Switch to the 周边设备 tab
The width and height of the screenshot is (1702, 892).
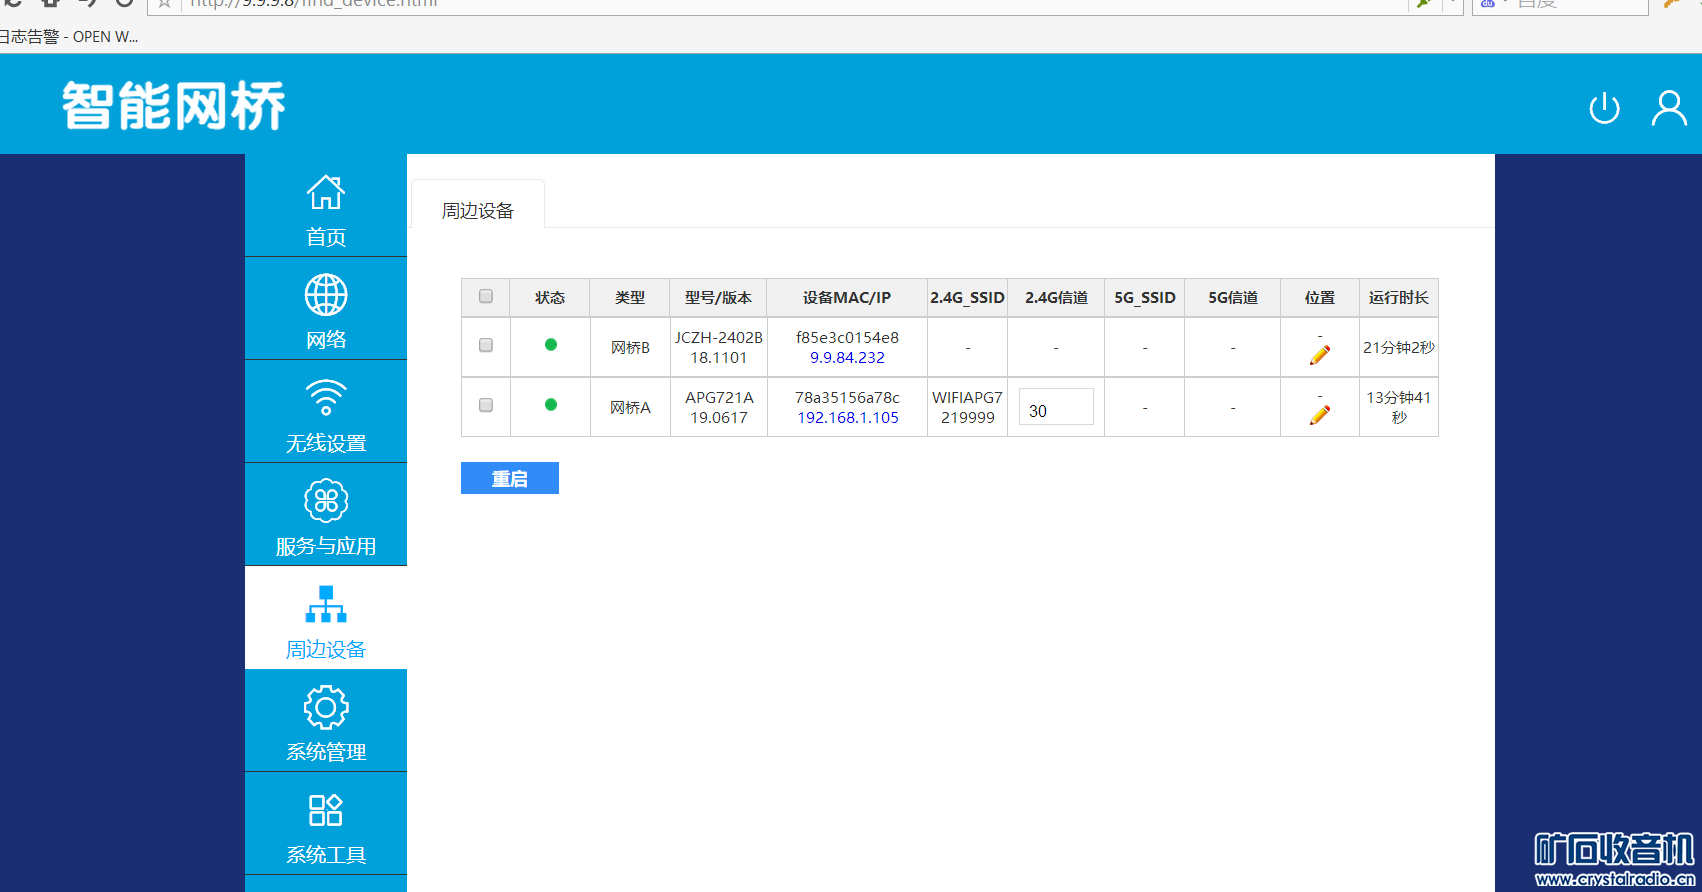(x=478, y=211)
